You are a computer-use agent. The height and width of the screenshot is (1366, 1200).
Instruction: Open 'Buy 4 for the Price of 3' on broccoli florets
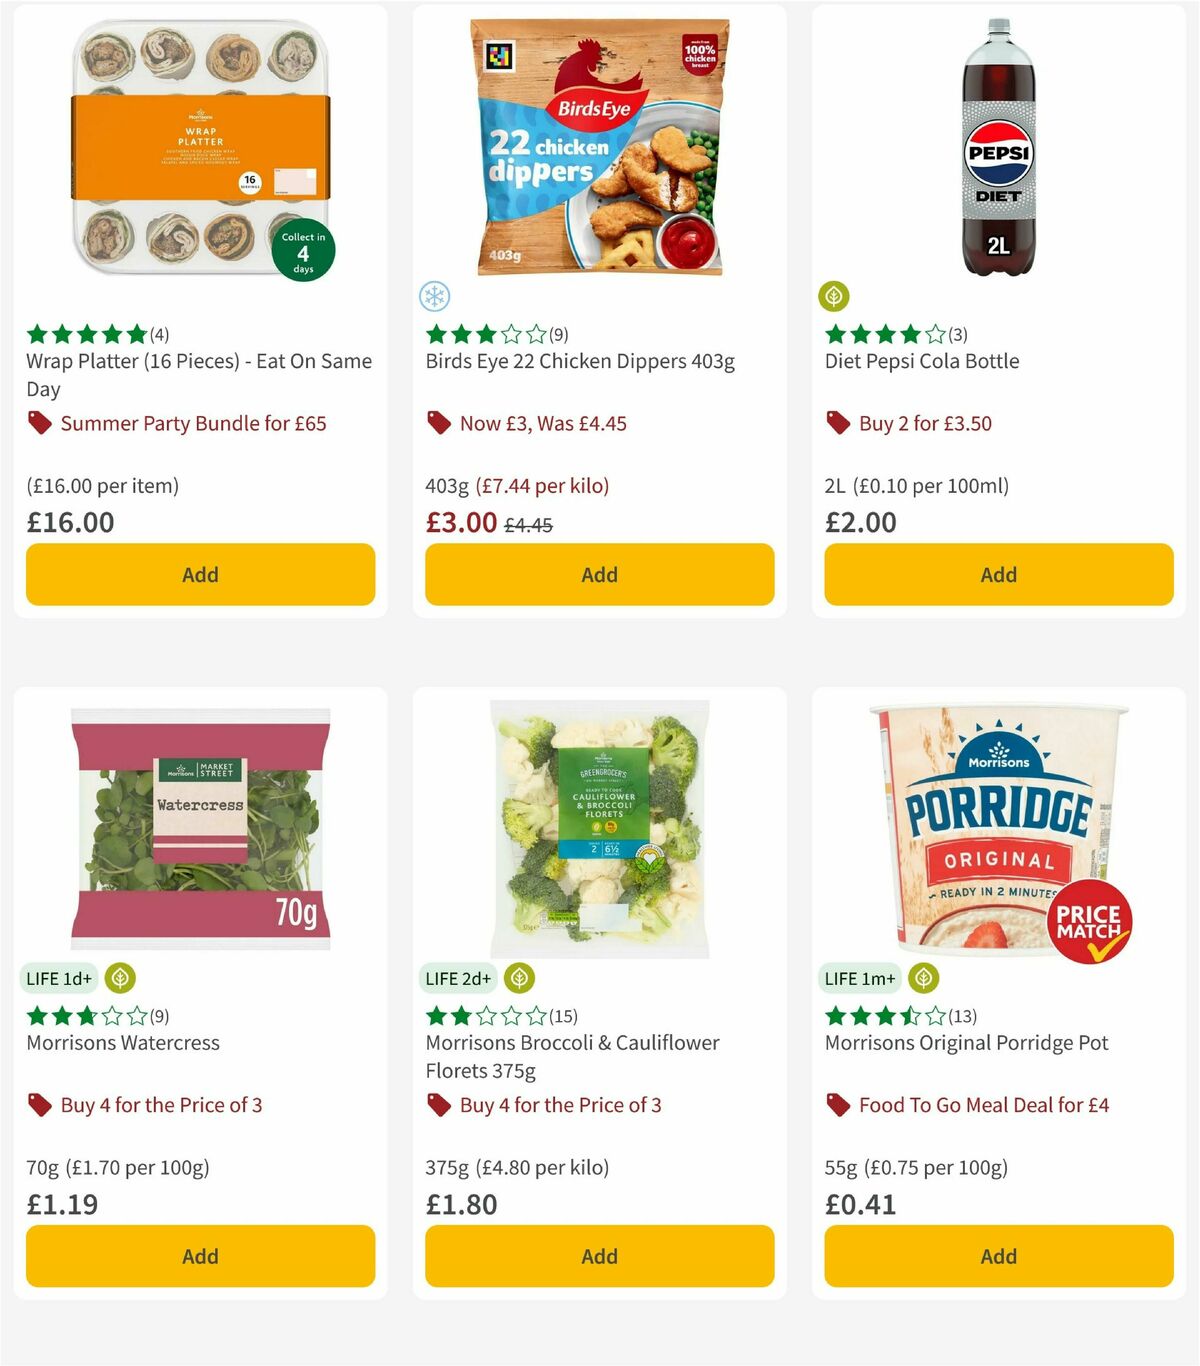(x=560, y=1105)
